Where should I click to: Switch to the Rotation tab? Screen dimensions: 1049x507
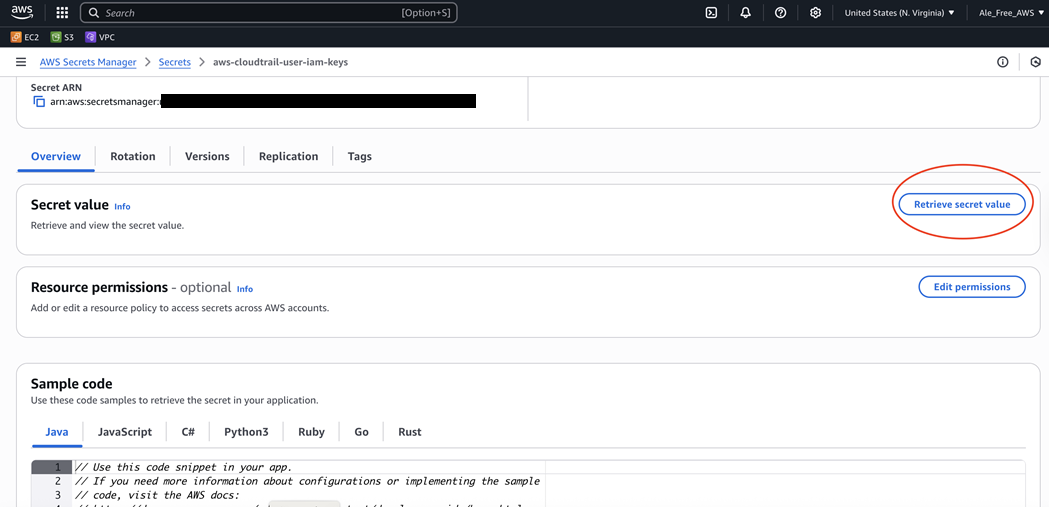tap(132, 157)
